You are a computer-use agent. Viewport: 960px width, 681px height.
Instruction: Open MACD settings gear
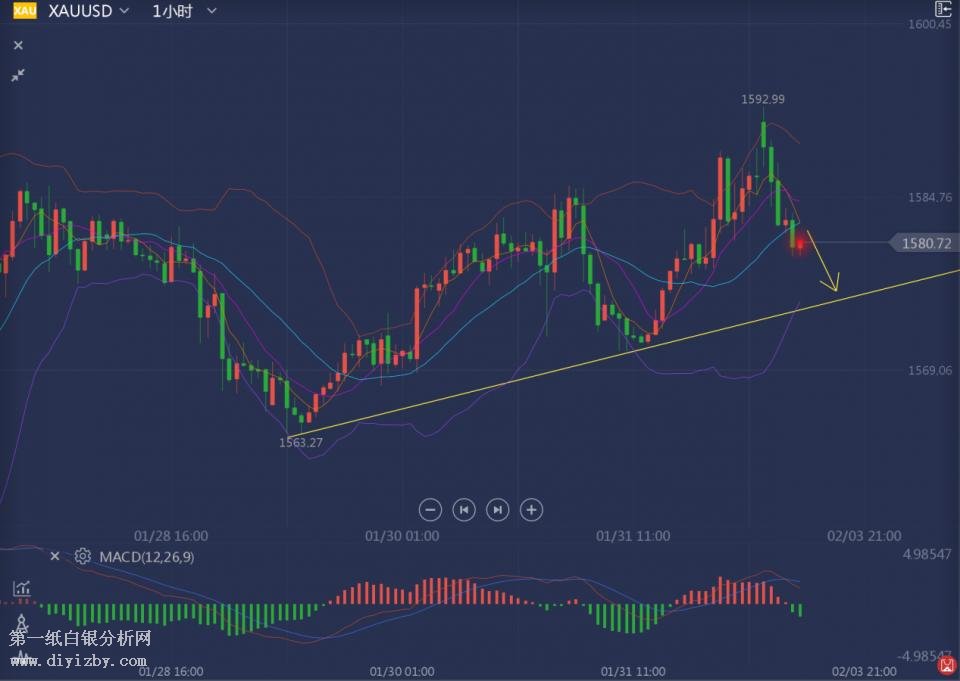click(x=82, y=556)
